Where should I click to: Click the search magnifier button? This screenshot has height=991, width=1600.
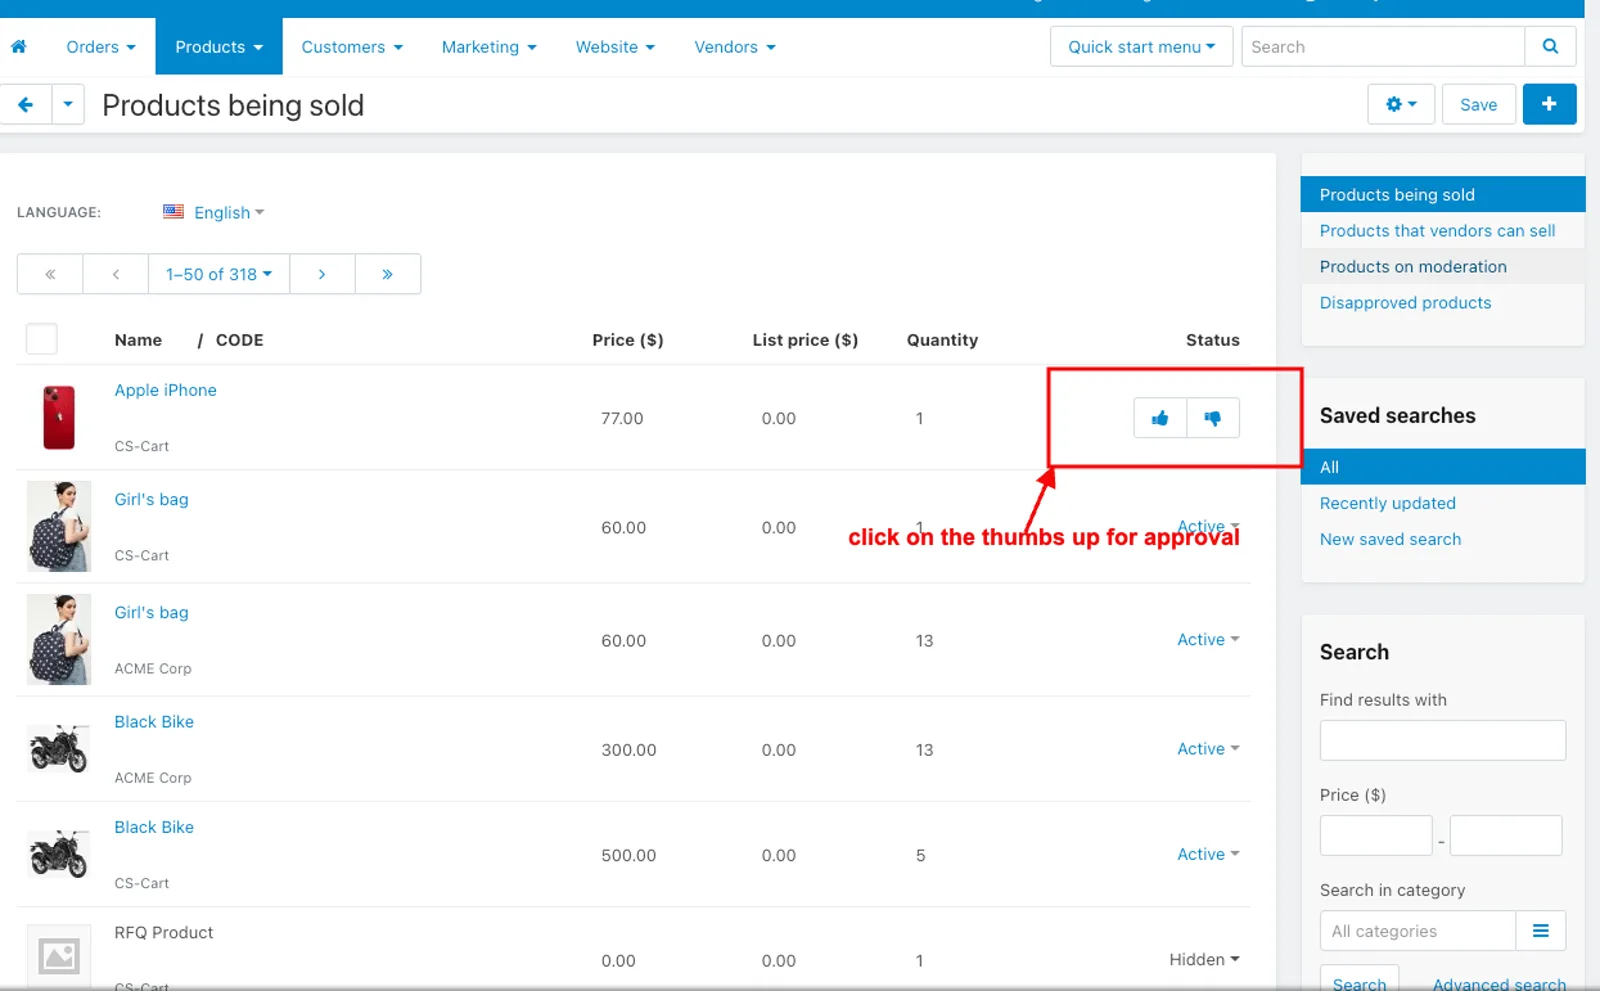click(x=1550, y=46)
